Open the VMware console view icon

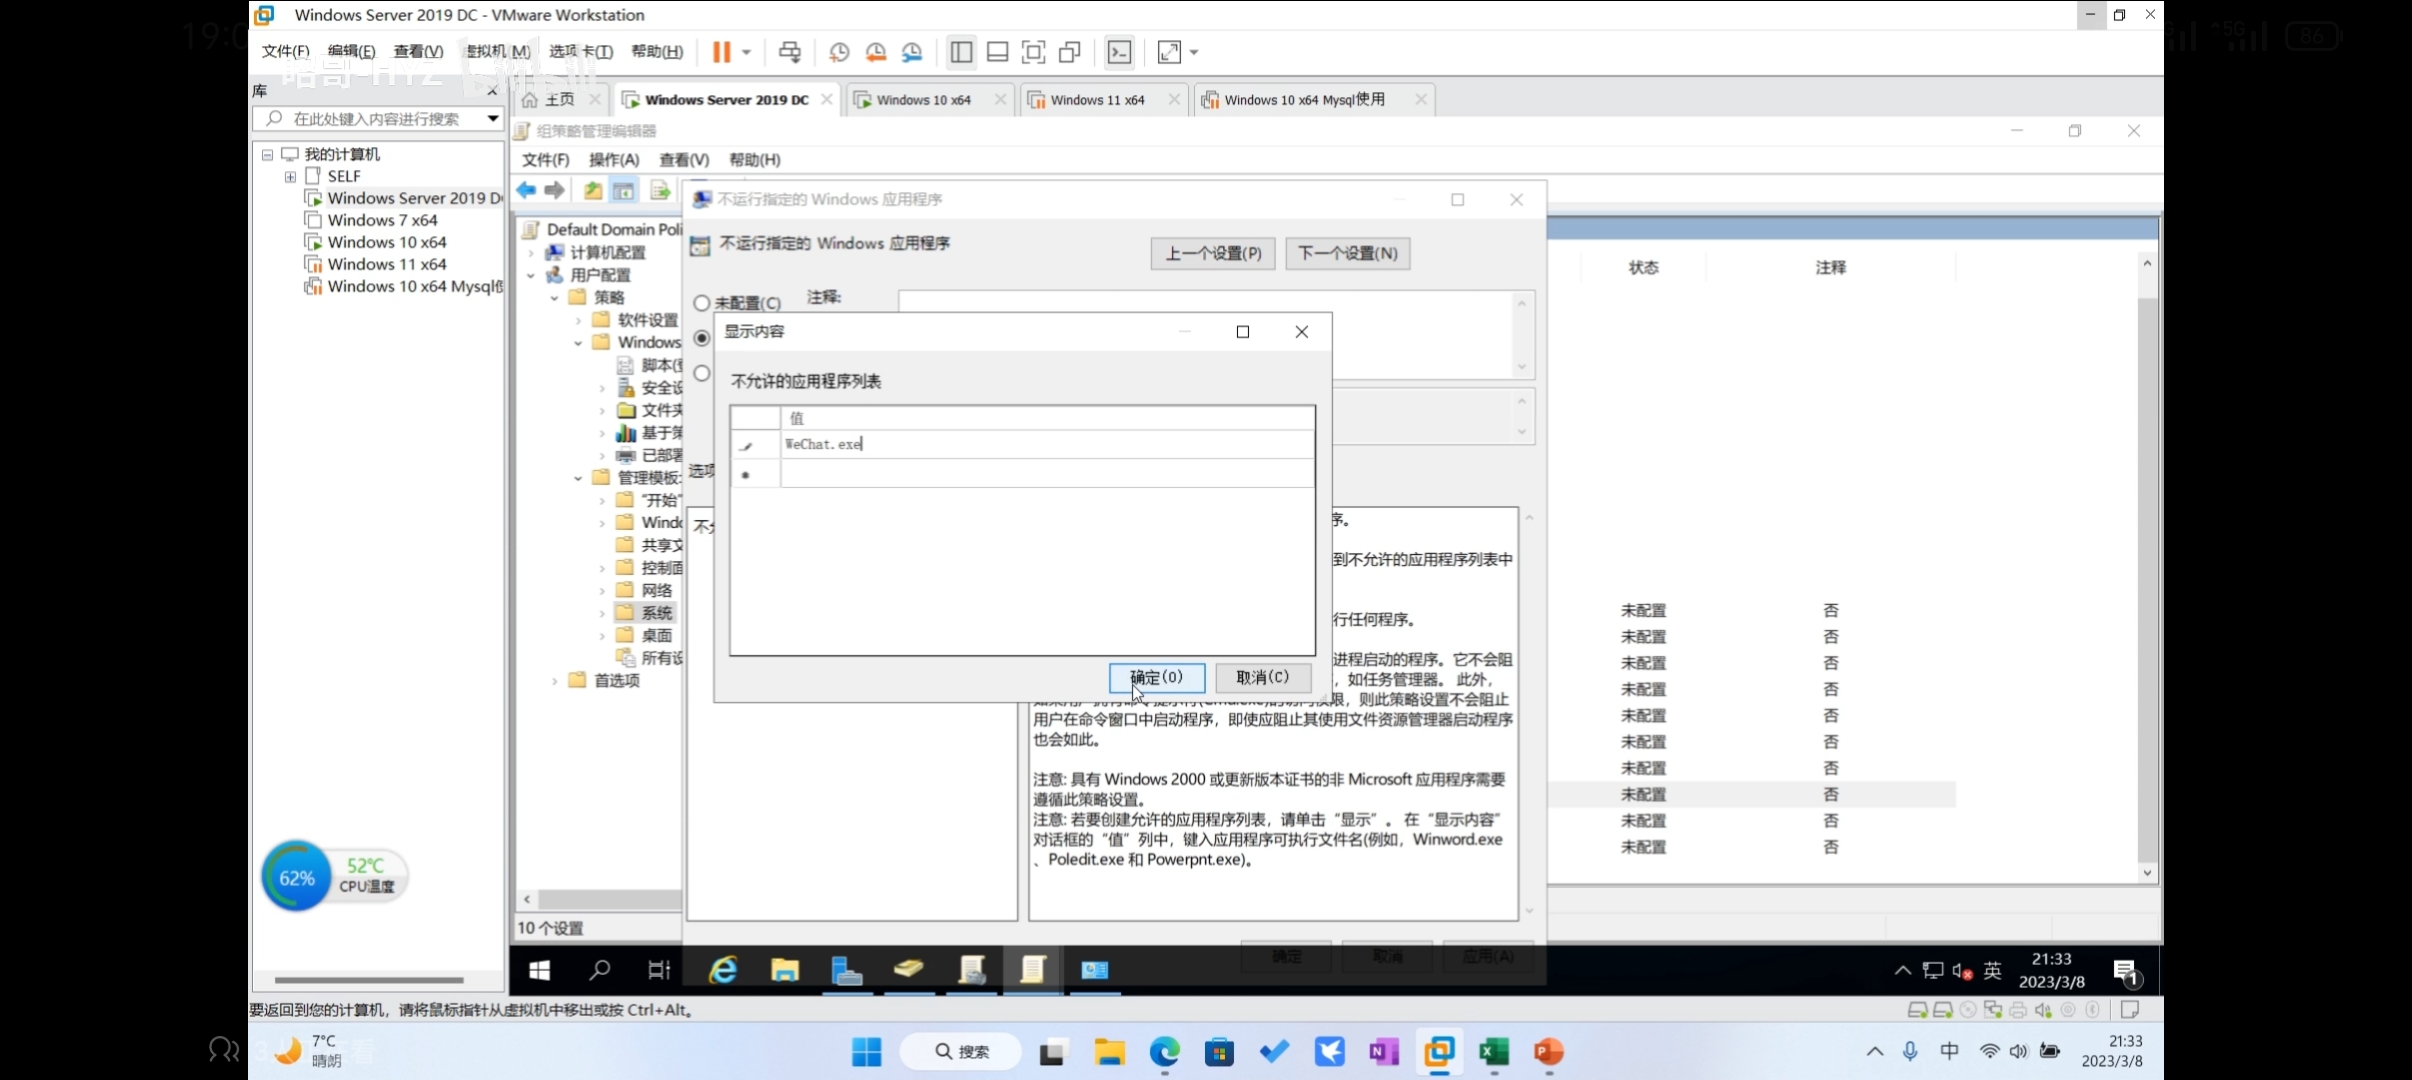click(1119, 52)
